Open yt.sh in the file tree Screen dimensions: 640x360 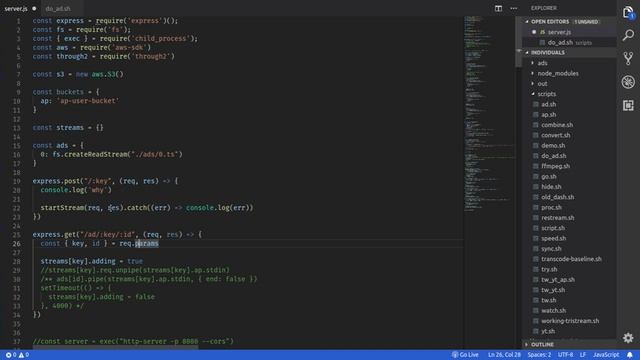pos(547,331)
